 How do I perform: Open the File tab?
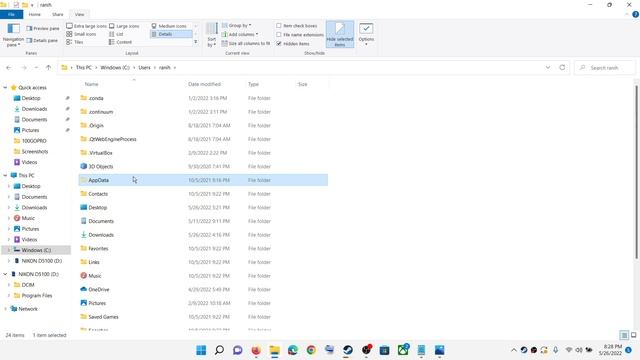click(x=11, y=14)
